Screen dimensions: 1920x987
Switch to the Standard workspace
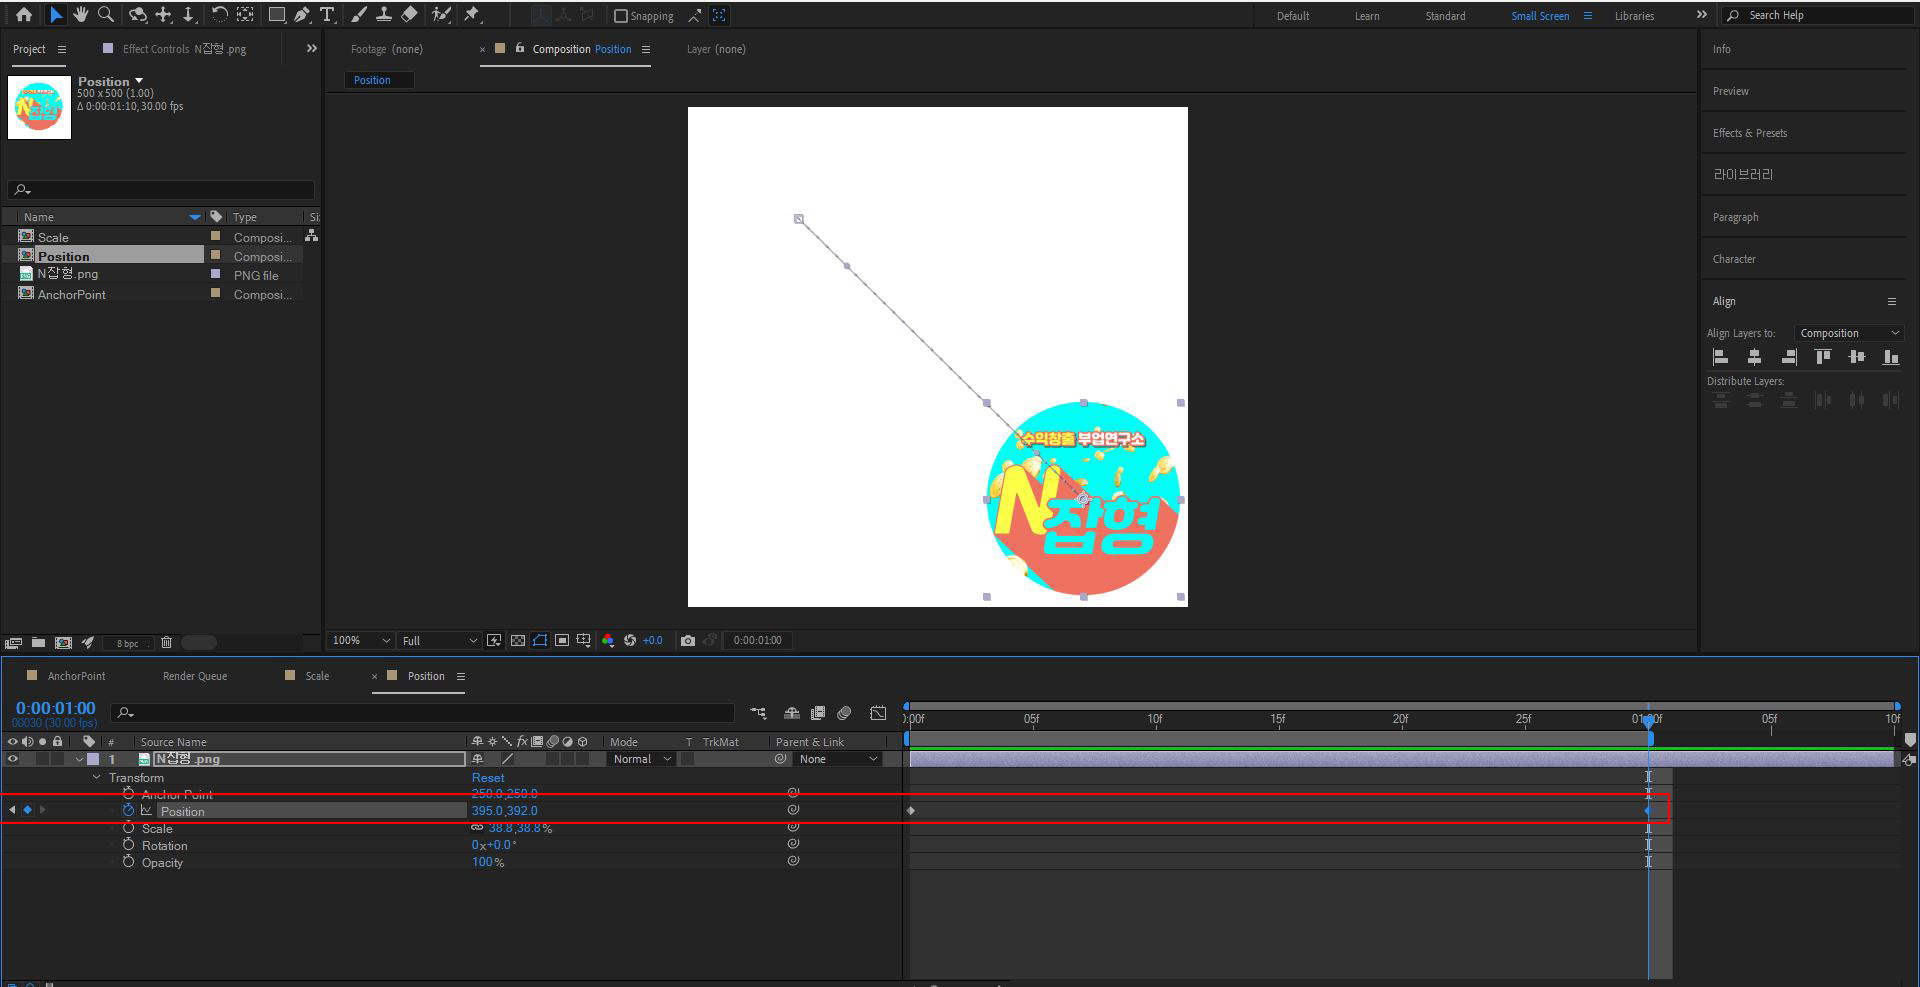tap(1445, 16)
